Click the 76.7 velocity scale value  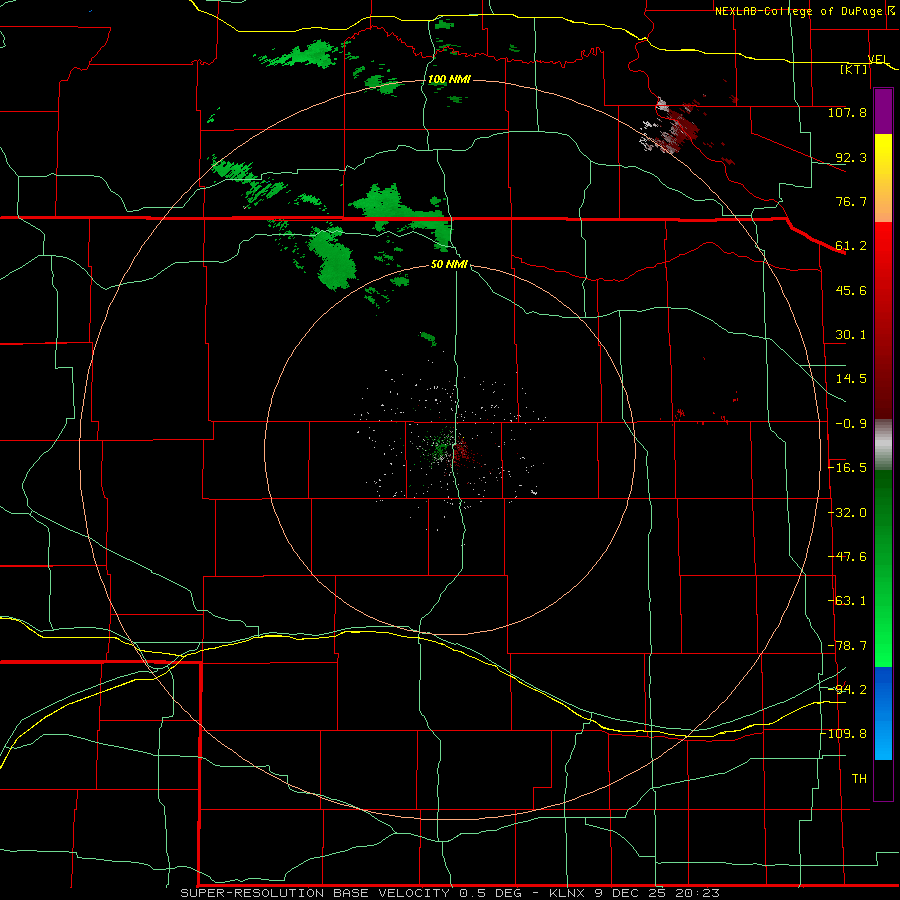pyautogui.click(x=851, y=201)
